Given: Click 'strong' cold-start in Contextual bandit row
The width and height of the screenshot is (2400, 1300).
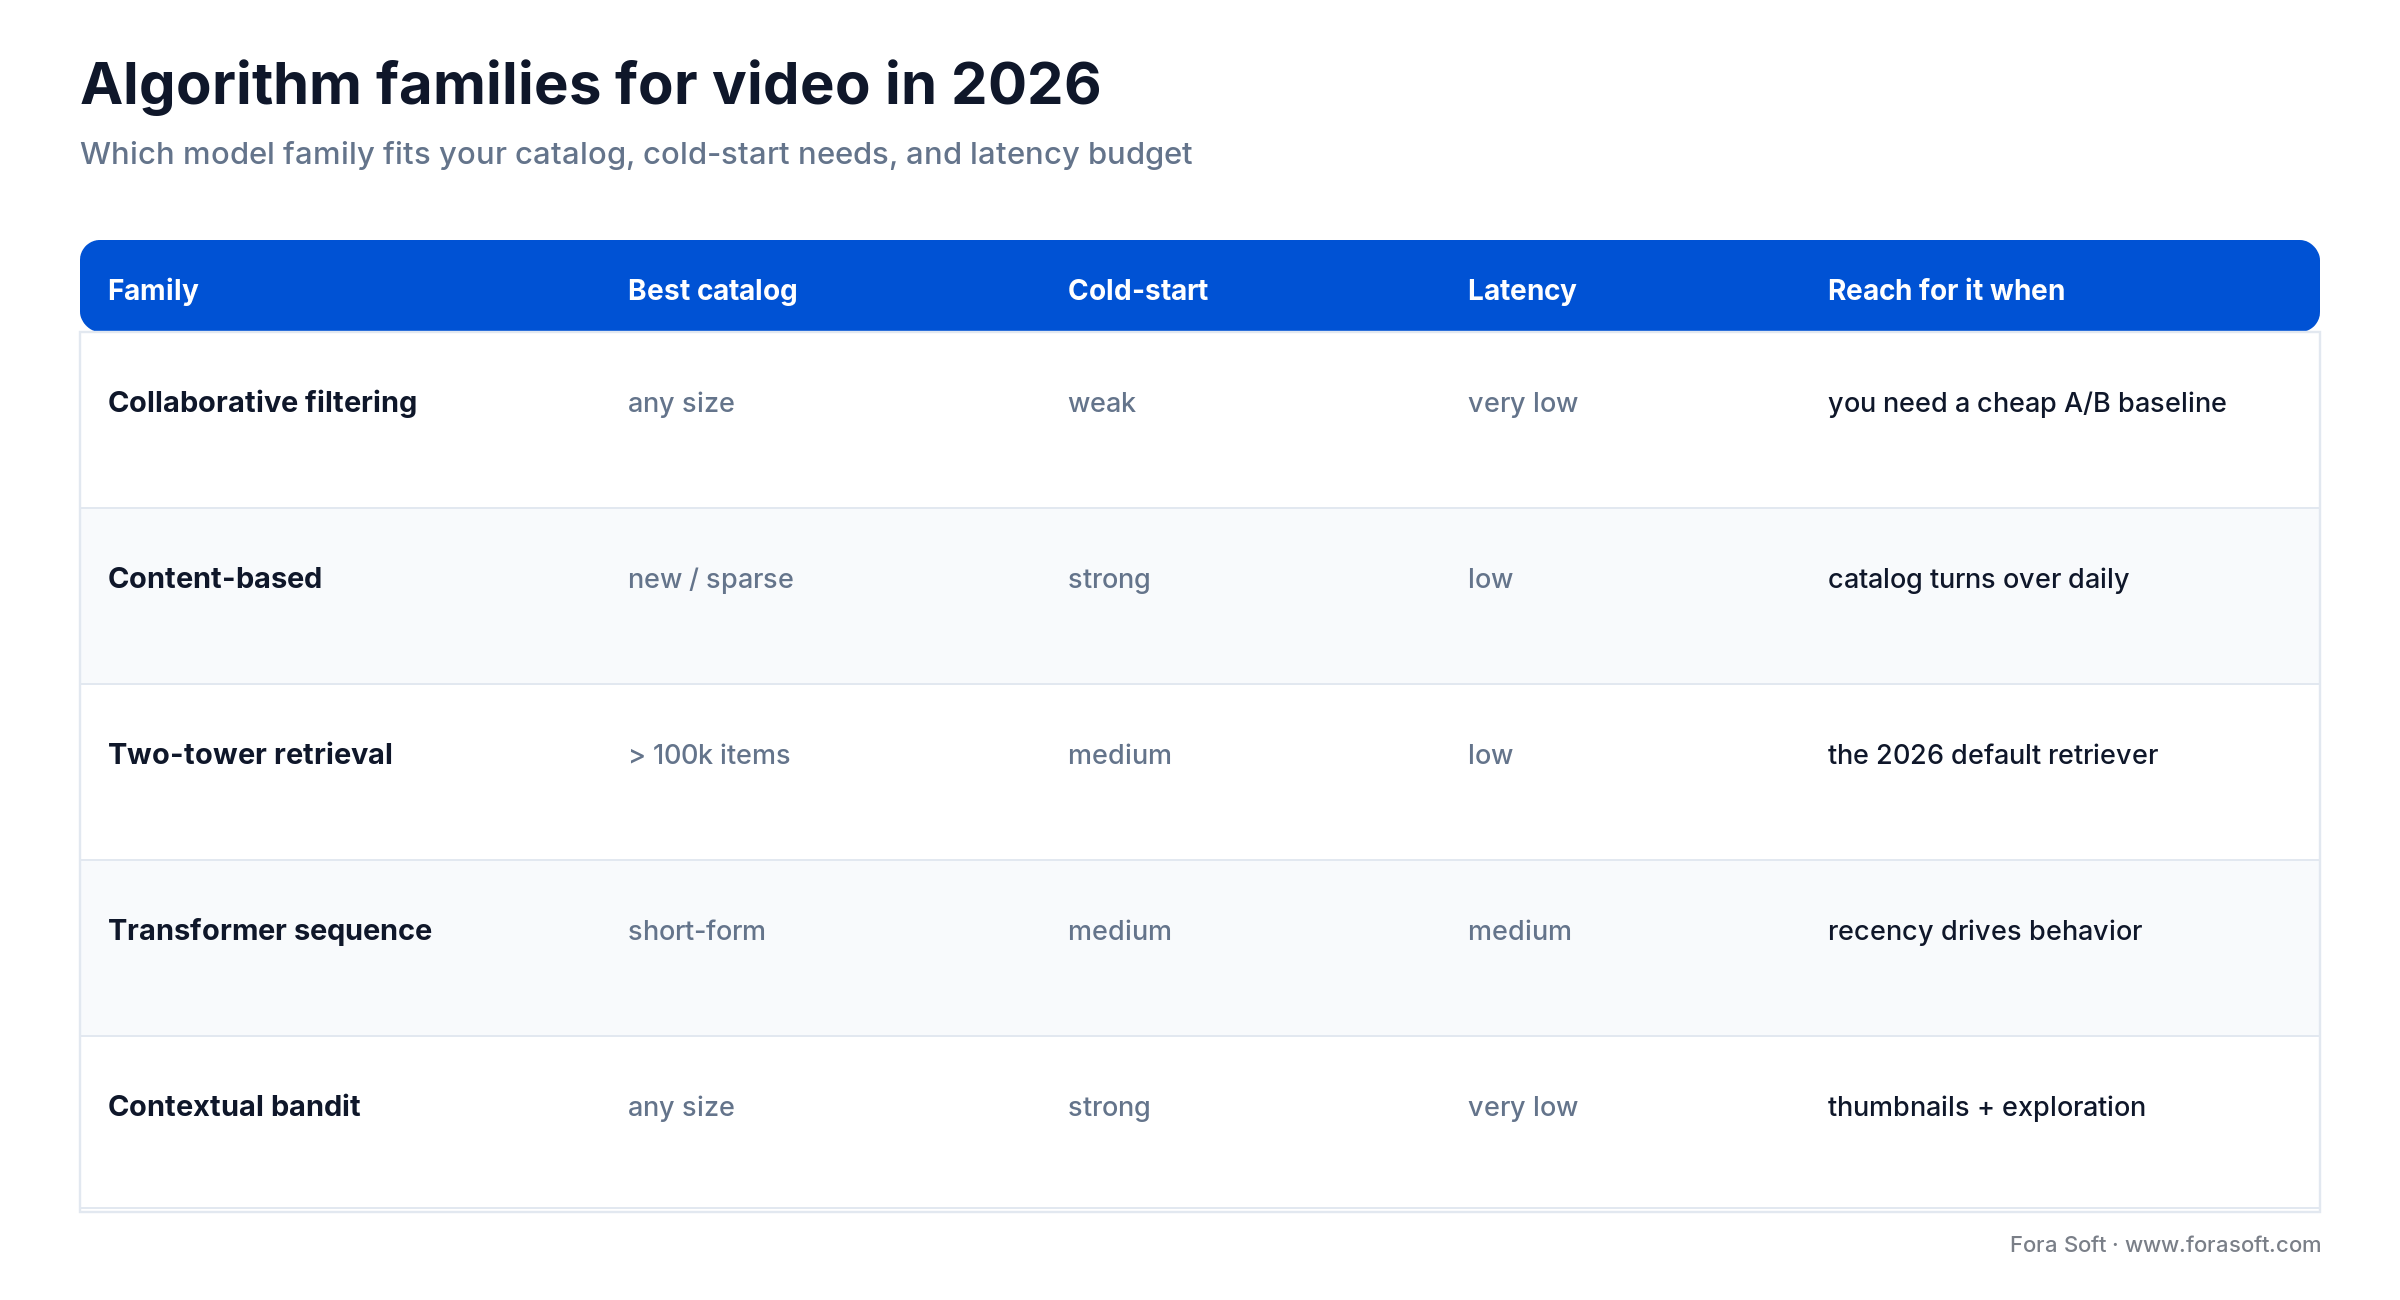Looking at the screenshot, I should point(1109,1107).
